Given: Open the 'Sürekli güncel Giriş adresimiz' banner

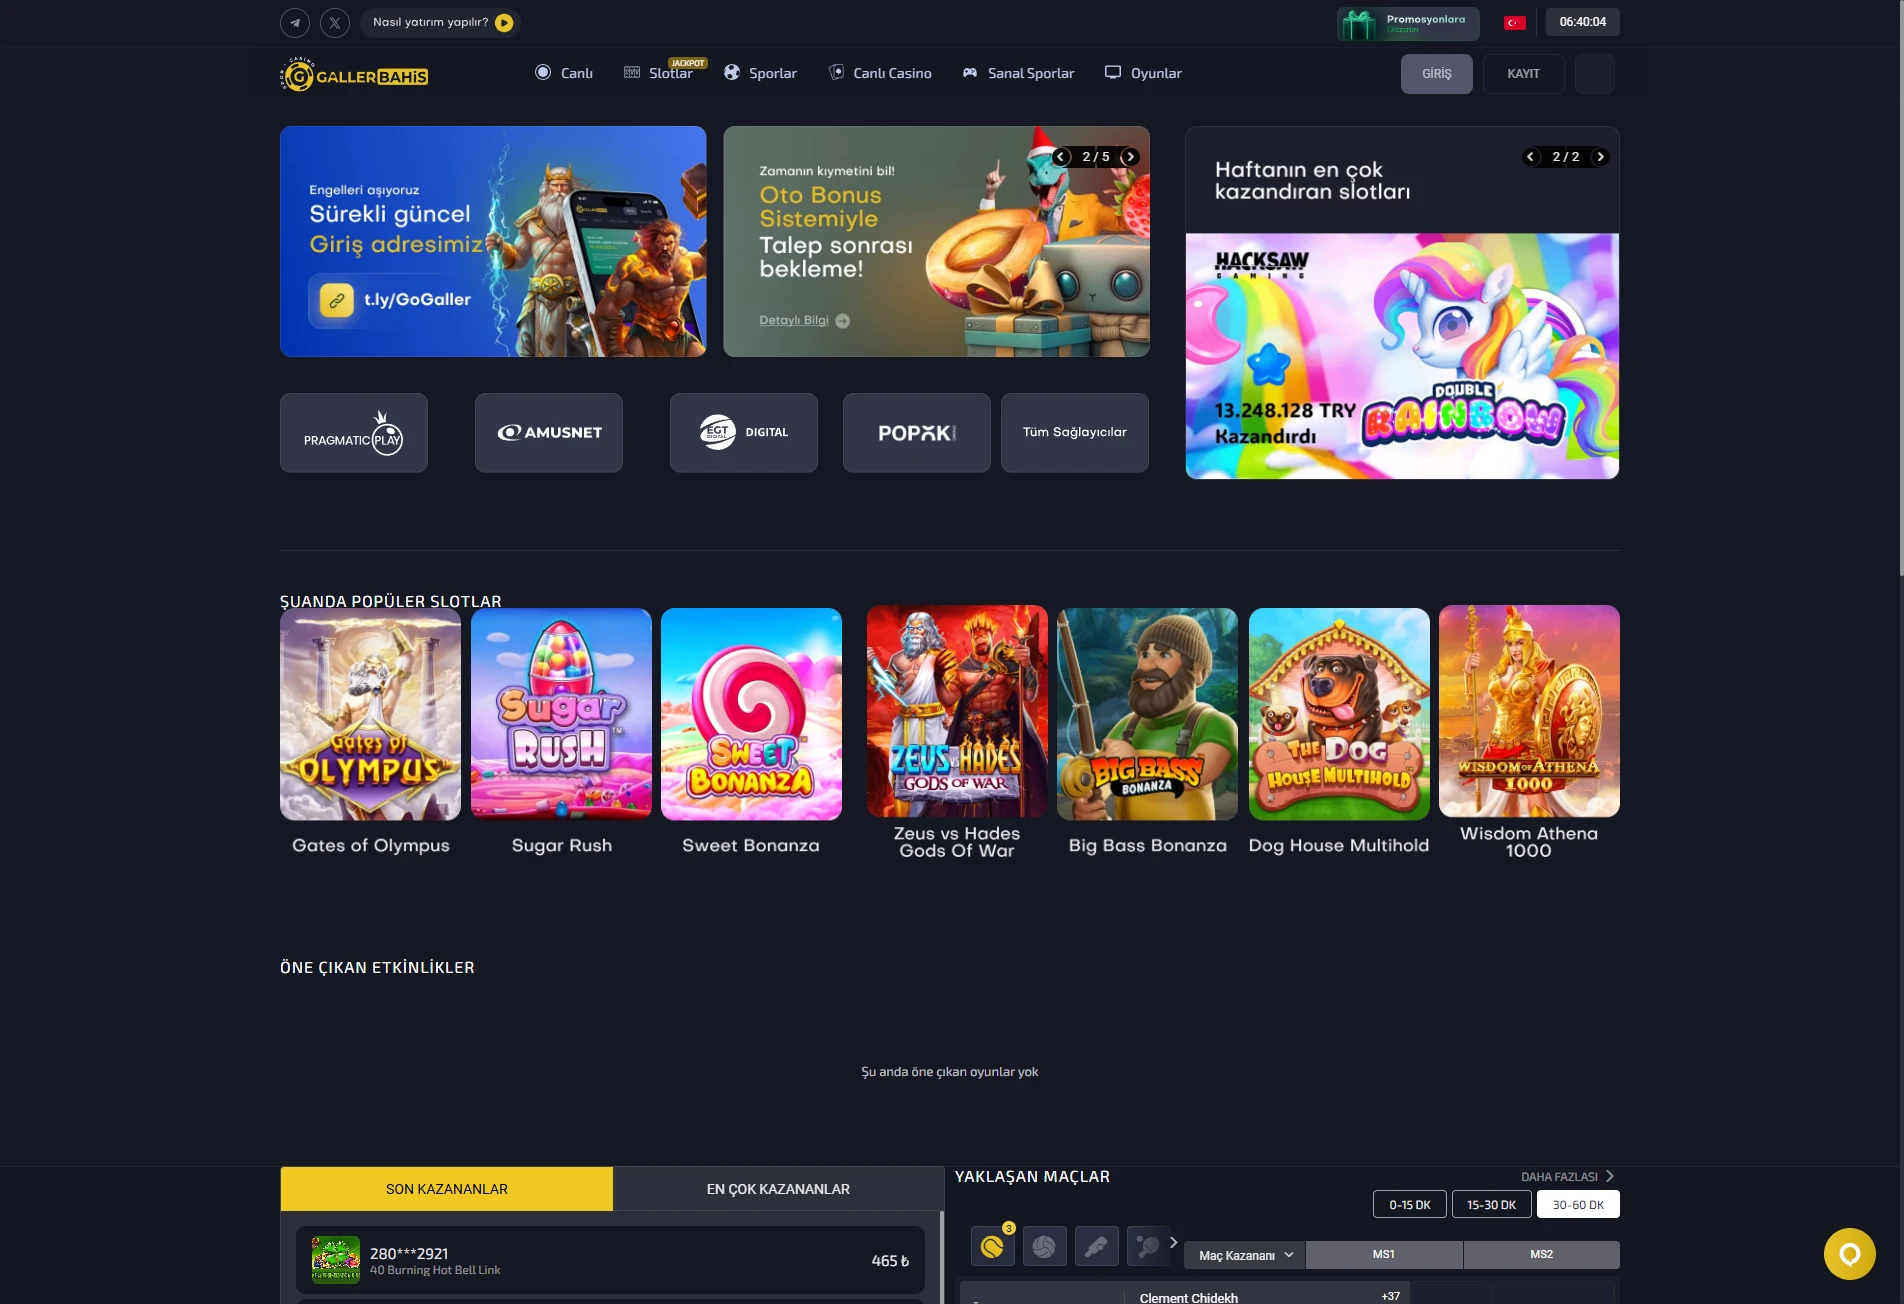Looking at the screenshot, I should pyautogui.click(x=493, y=241).
